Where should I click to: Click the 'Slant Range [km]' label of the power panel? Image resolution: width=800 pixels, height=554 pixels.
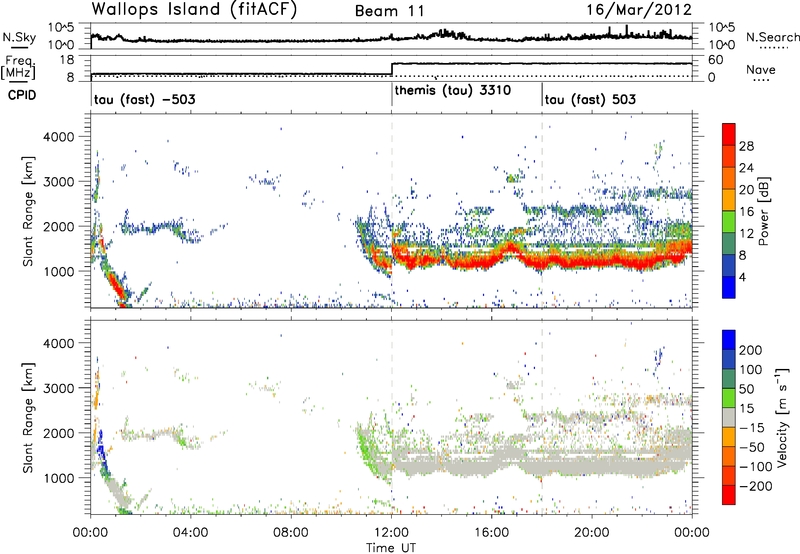tap(28, 211)
